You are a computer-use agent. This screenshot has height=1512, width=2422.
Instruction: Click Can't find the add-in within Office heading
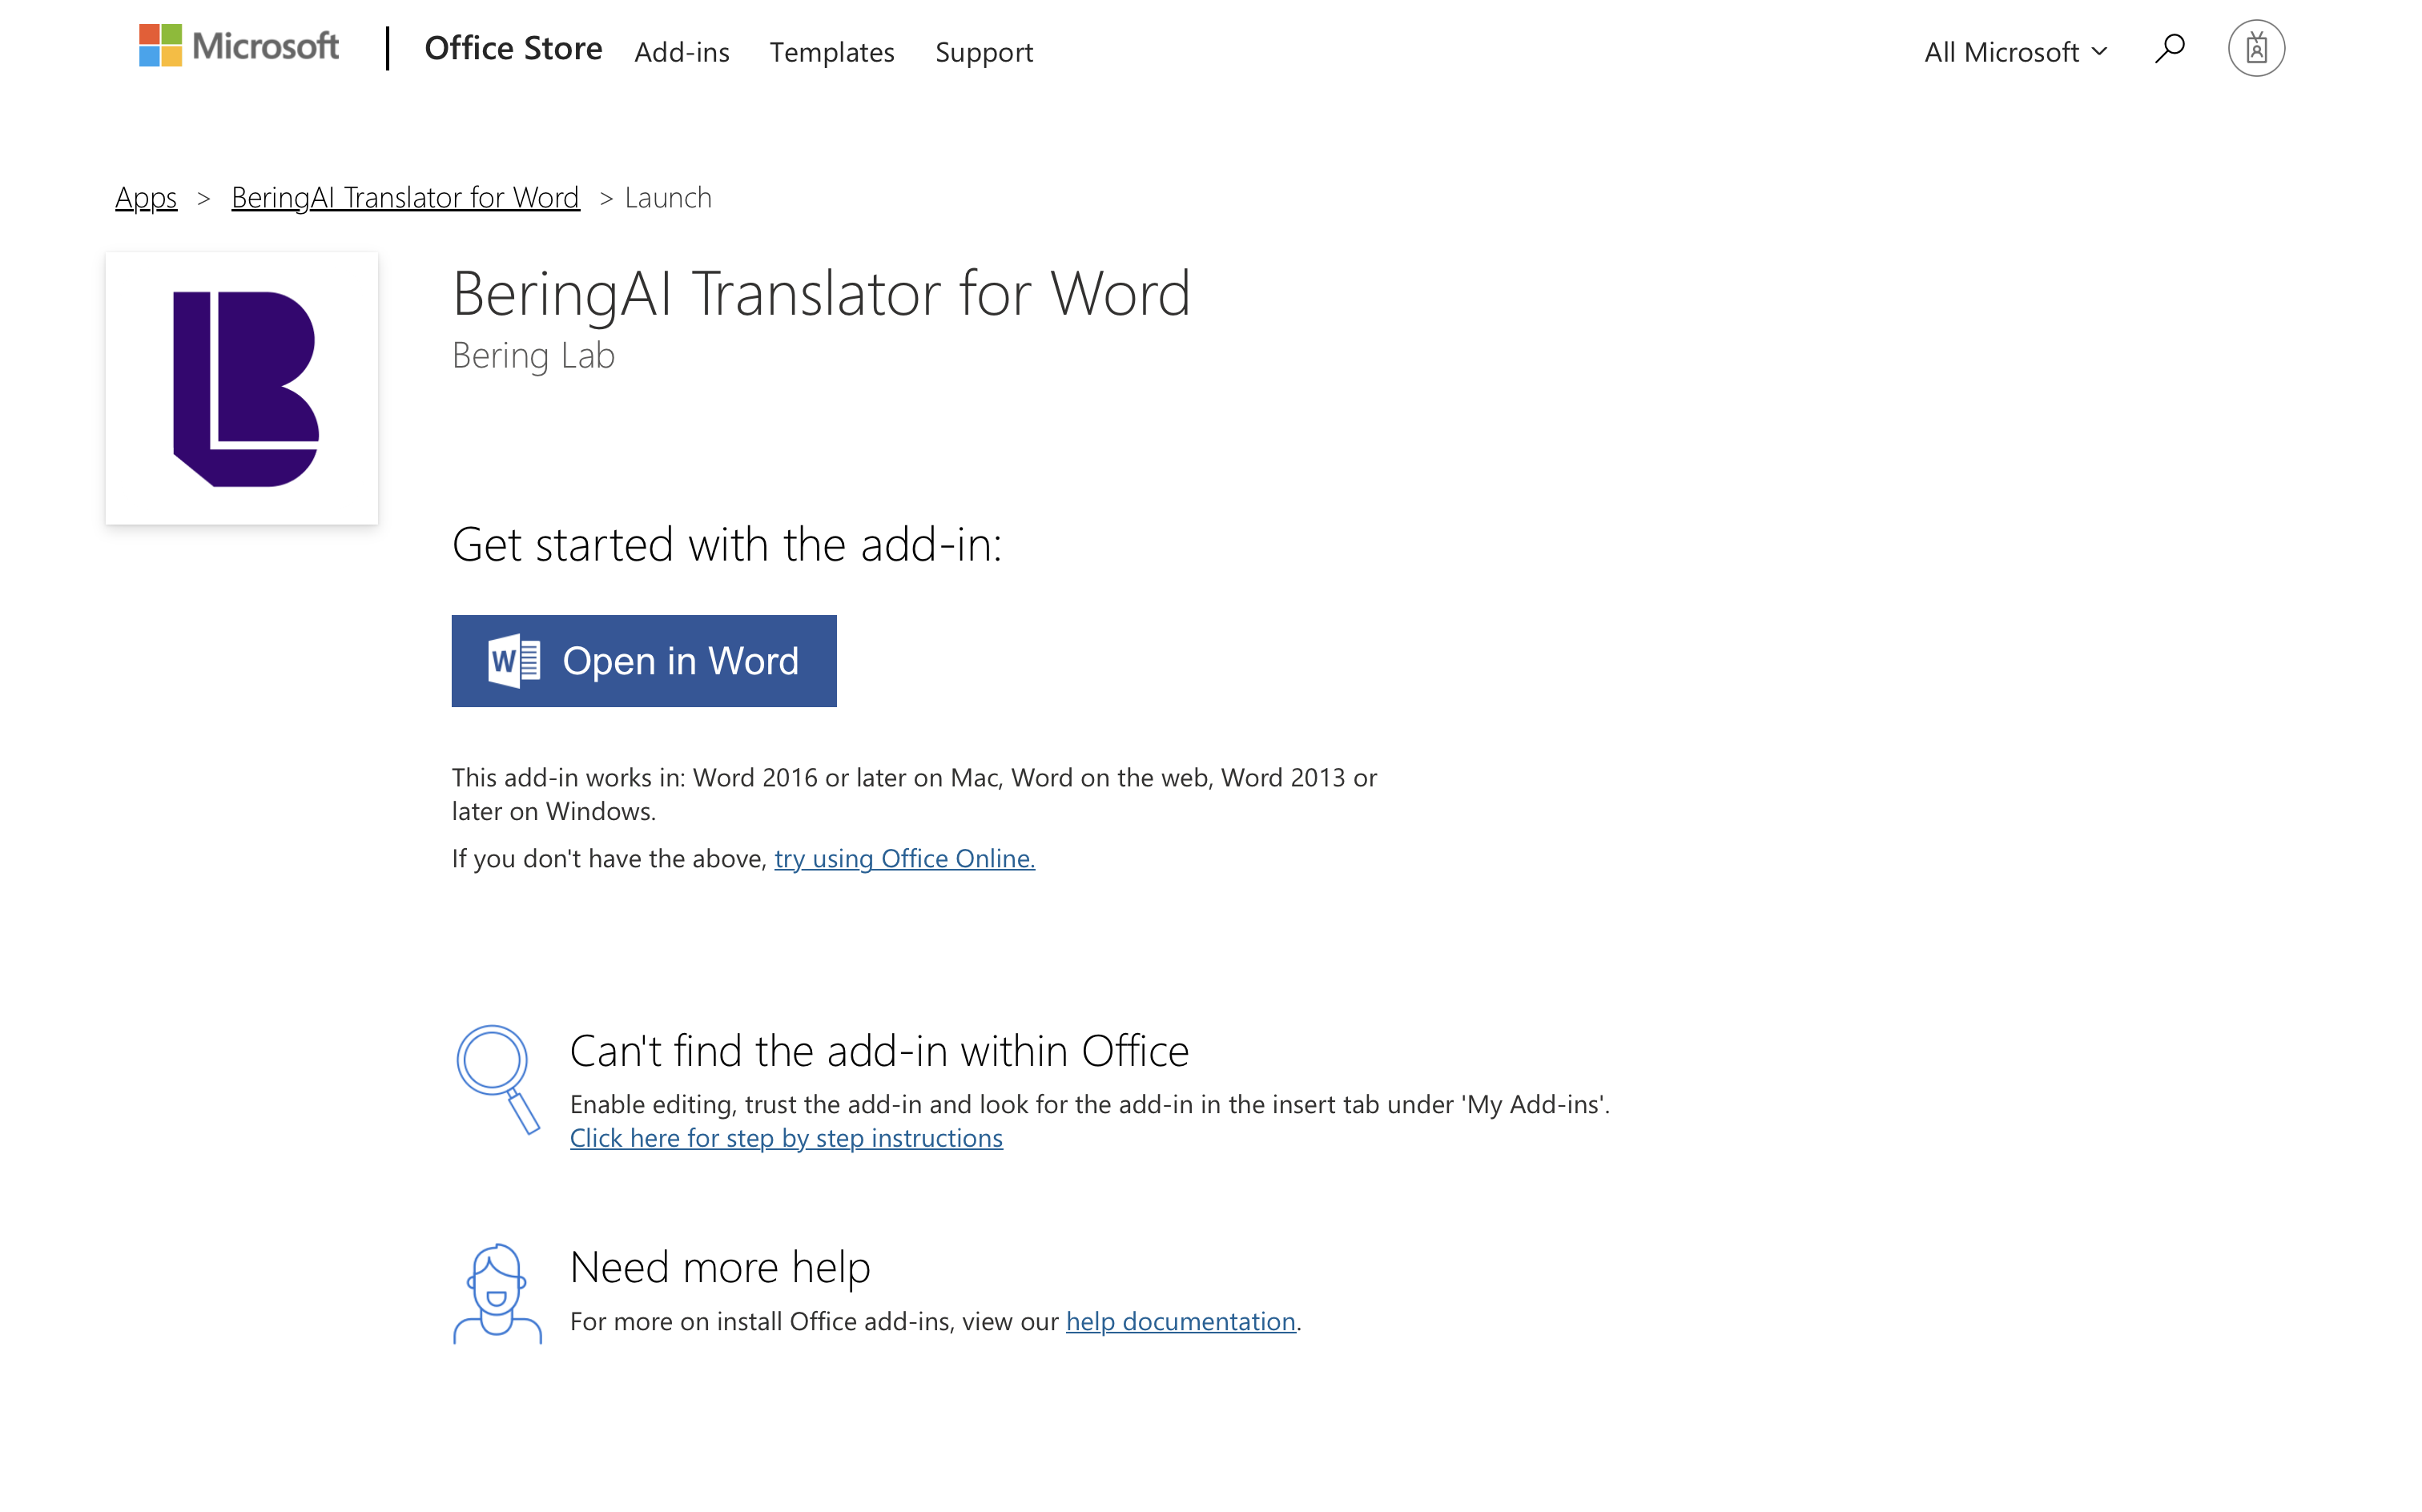click(x=879, y=1051)
